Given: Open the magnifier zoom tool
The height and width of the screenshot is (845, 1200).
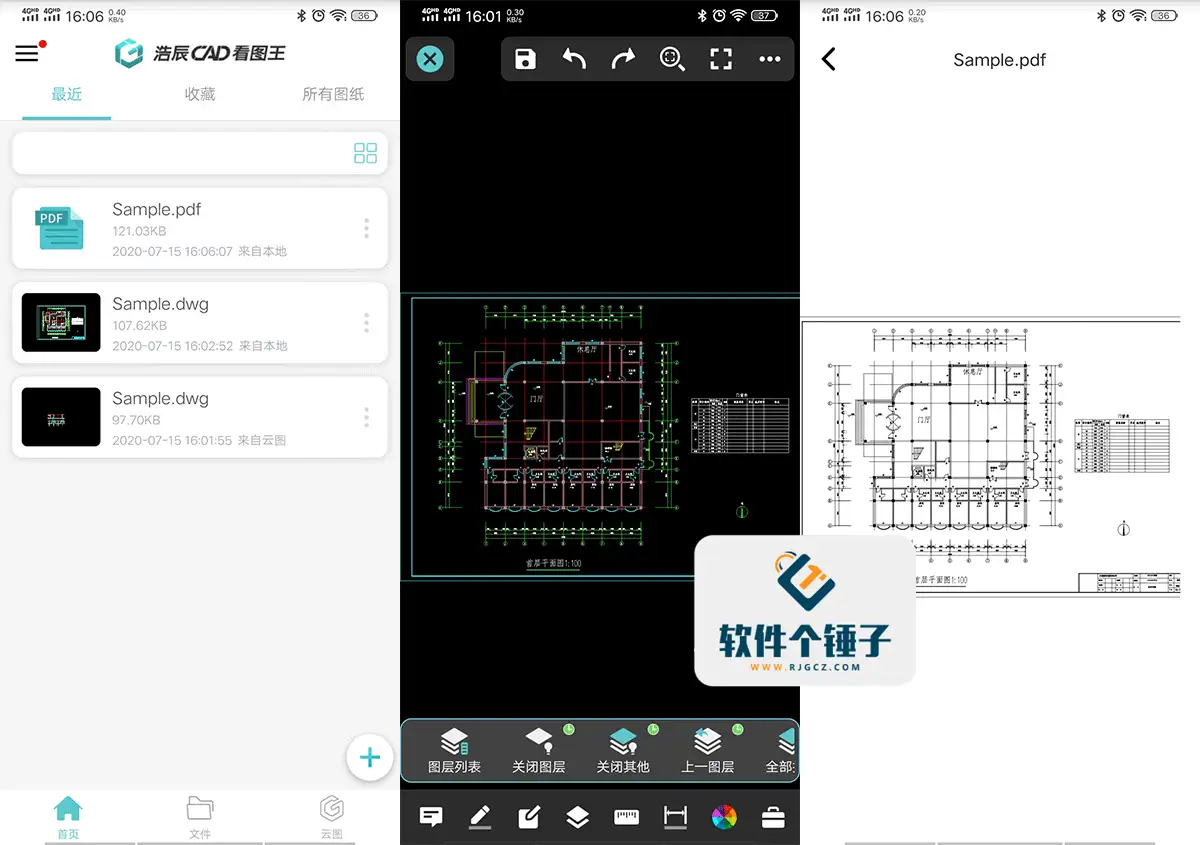Looking at the screenshot, I should 672,59.
